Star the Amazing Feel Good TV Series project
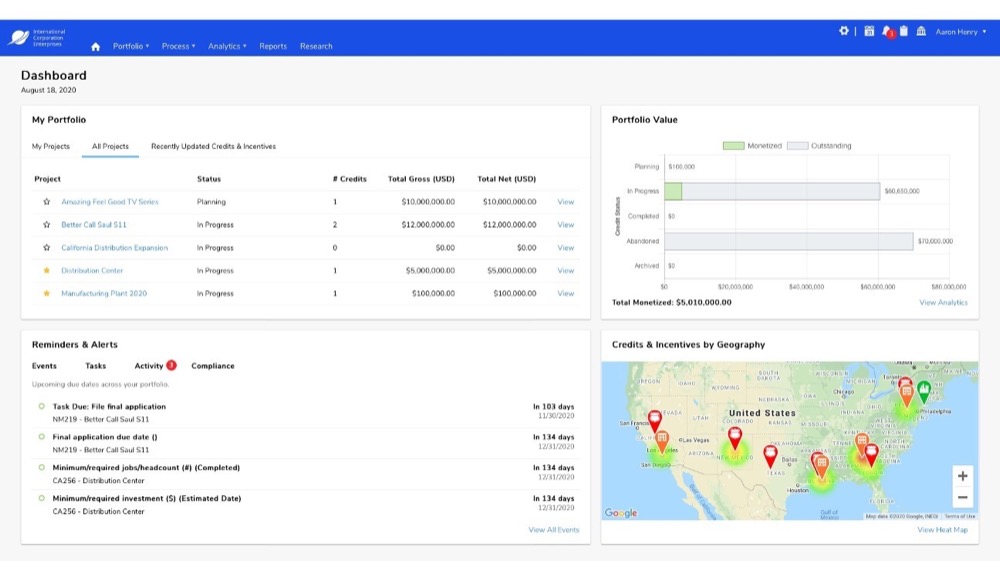 46,202
